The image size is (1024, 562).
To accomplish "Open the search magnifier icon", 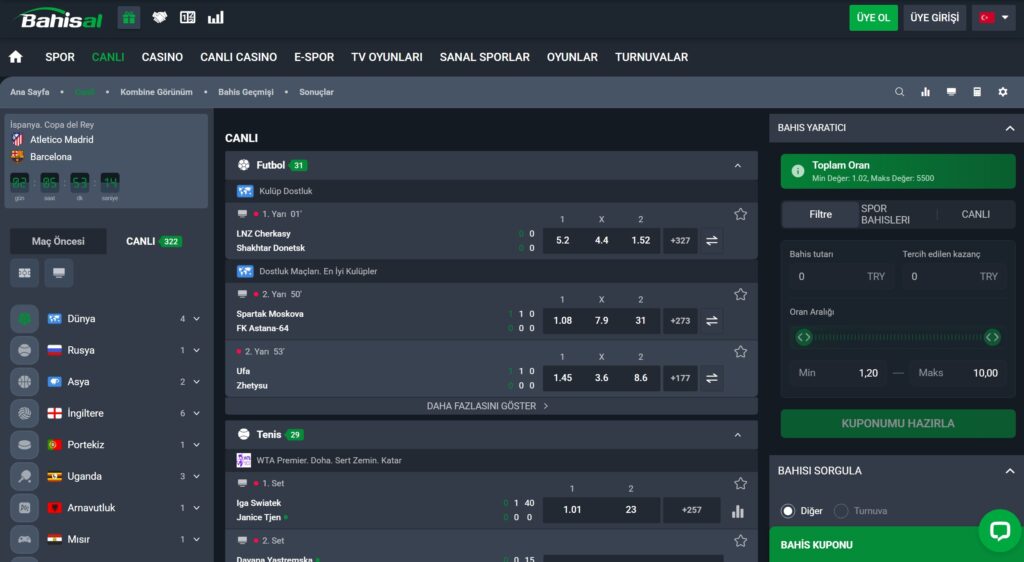I will pos(899,92).
